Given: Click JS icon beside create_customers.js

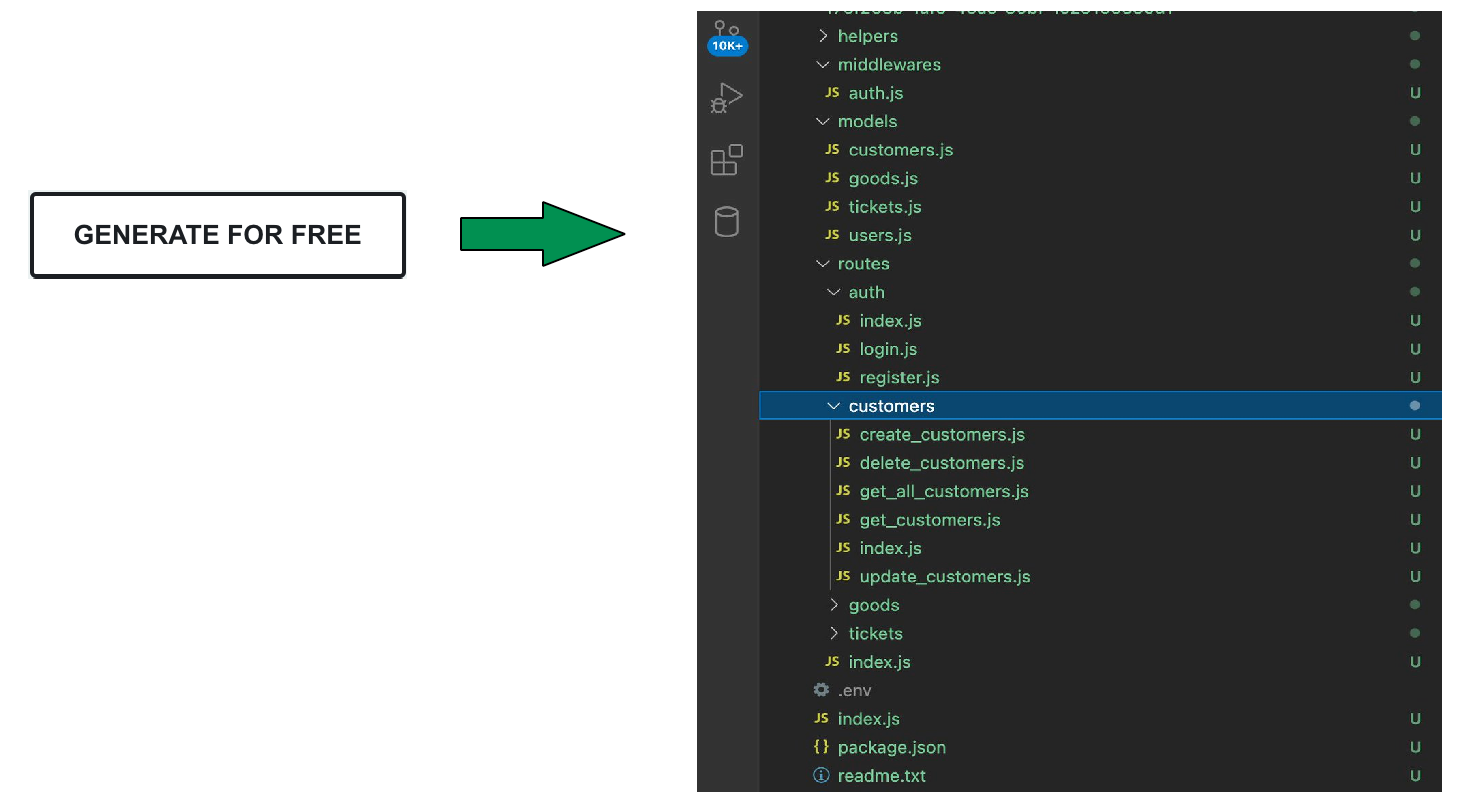Looking at the screenshot, I should tap(843, 434).
